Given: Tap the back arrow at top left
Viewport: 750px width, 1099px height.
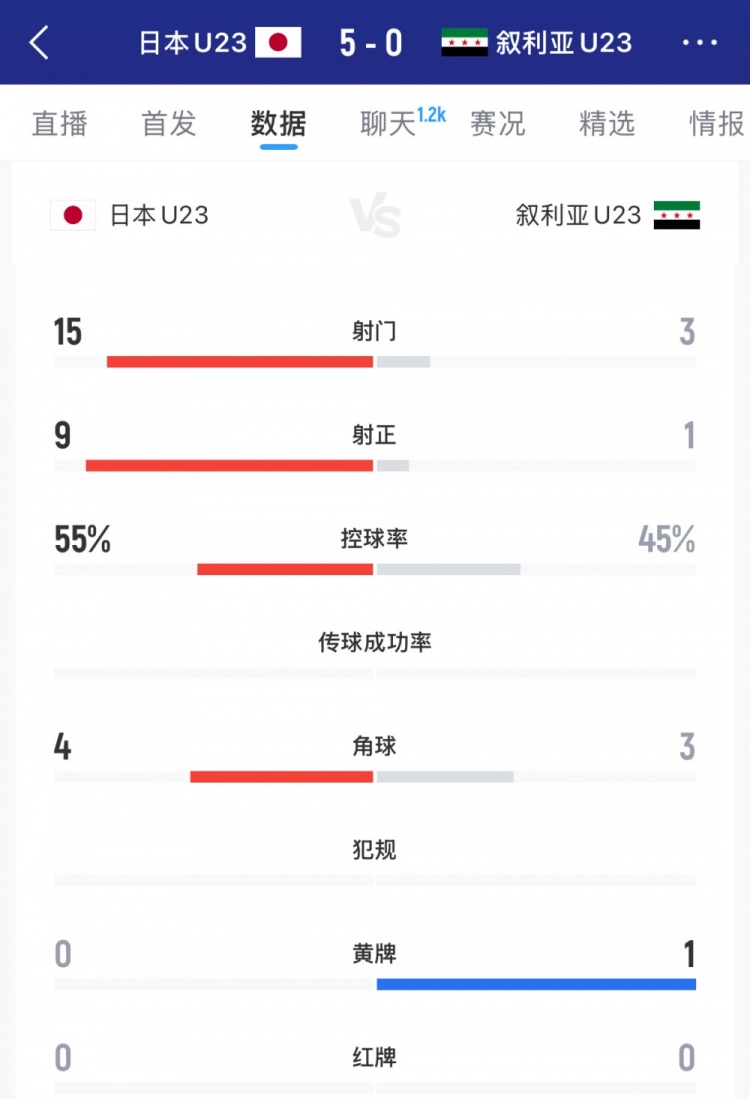Looking at the screenshot, I should point(35,44).
